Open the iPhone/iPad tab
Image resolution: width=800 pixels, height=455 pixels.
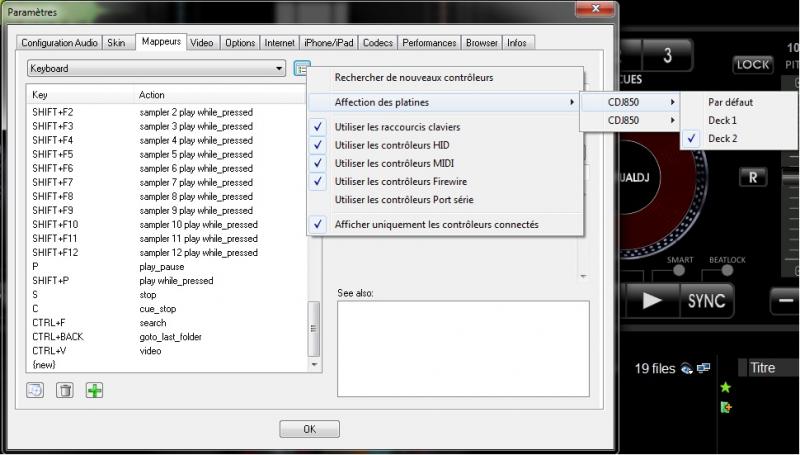[x=329, y=43]
